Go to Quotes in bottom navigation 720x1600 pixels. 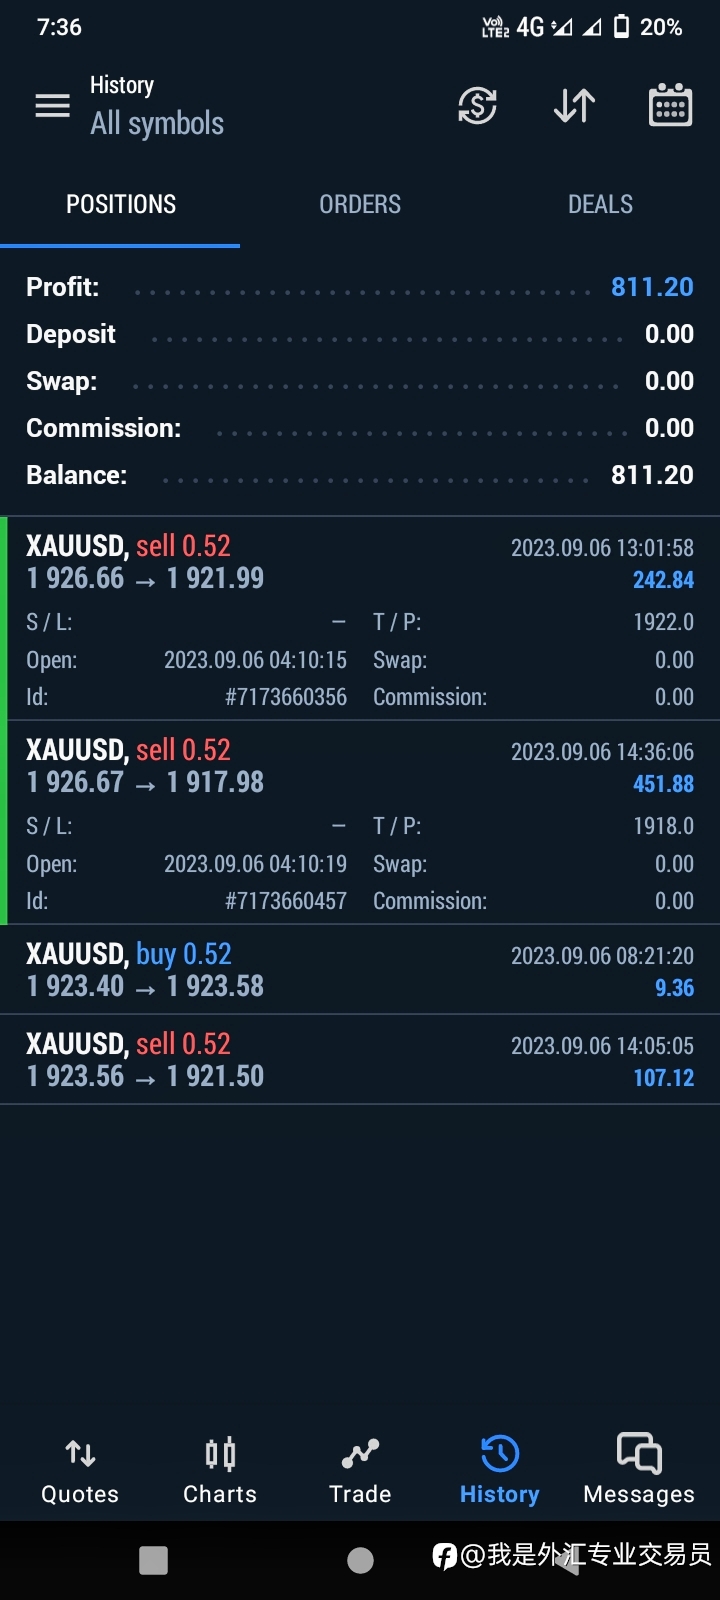coord(80,1472)
